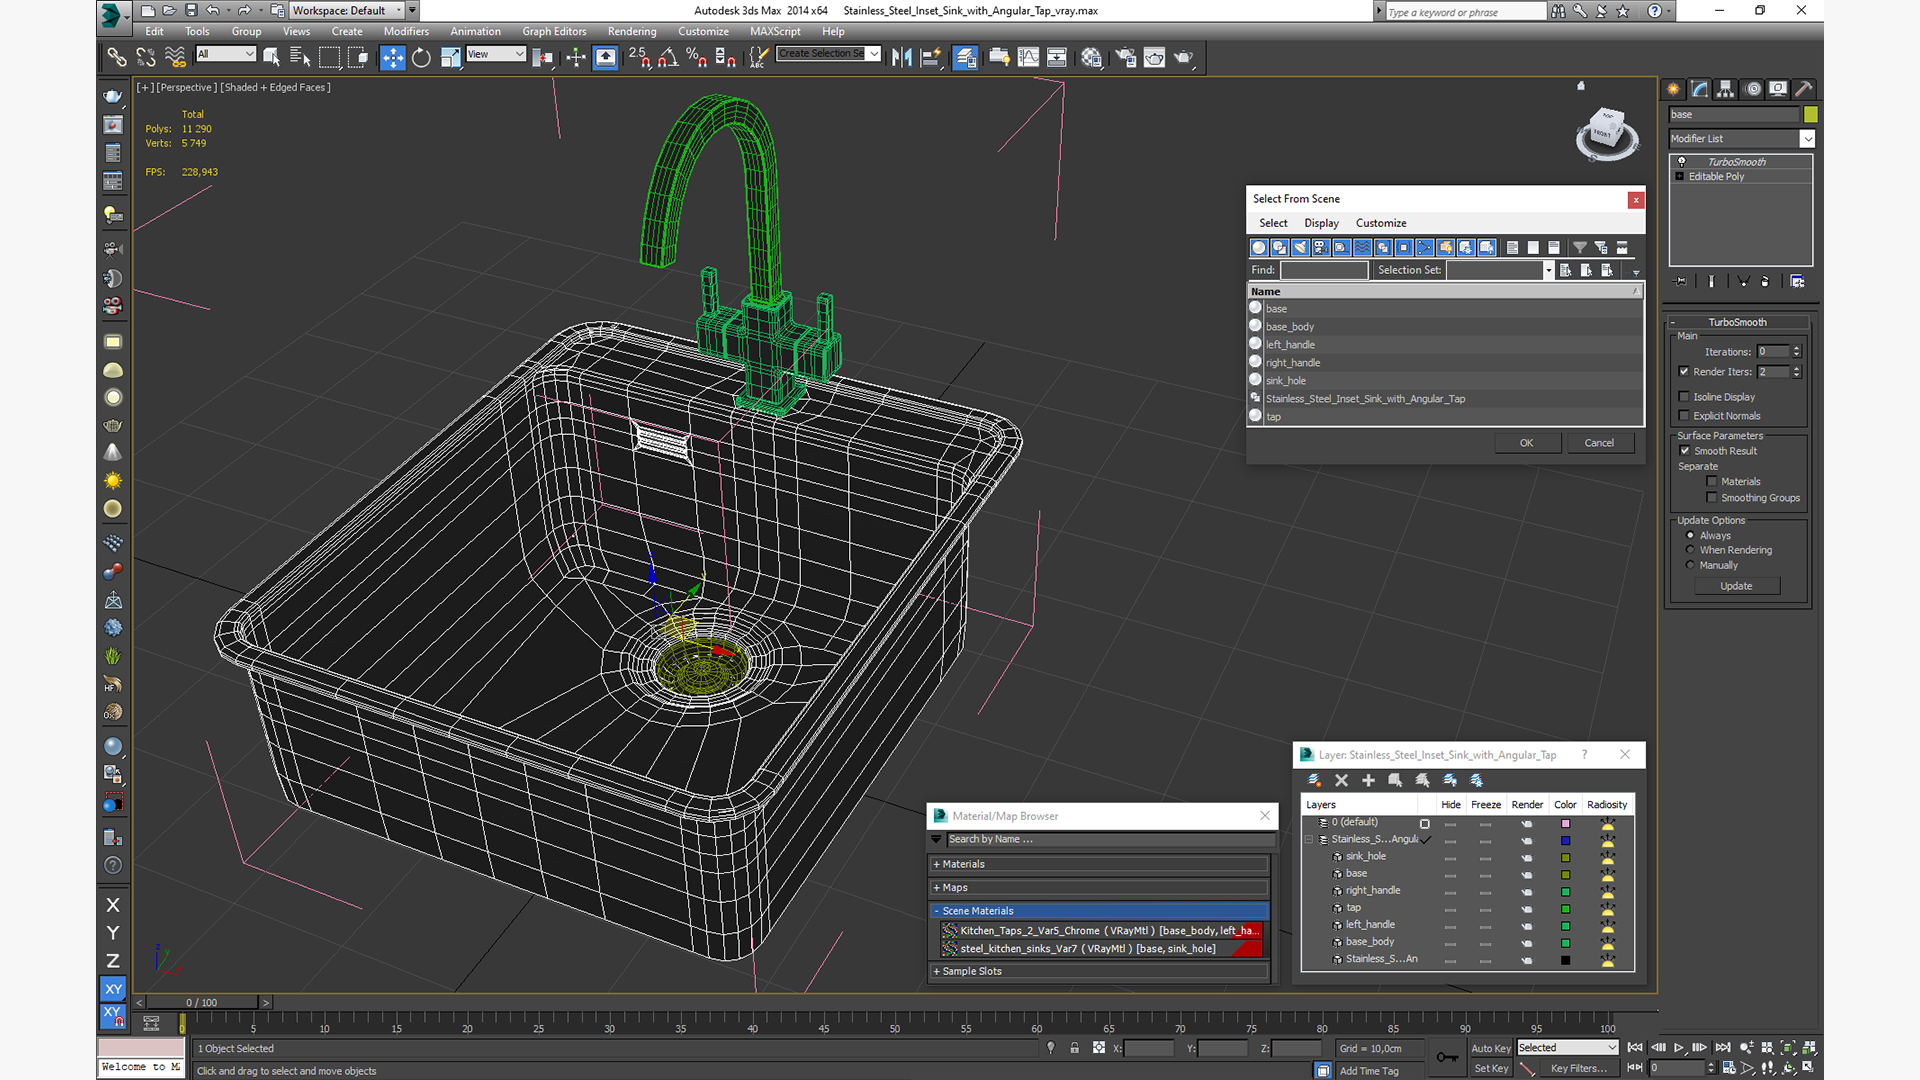Open the selection filter All dropdown
Screen dimensions: 1920x1080
click(226, 54)
